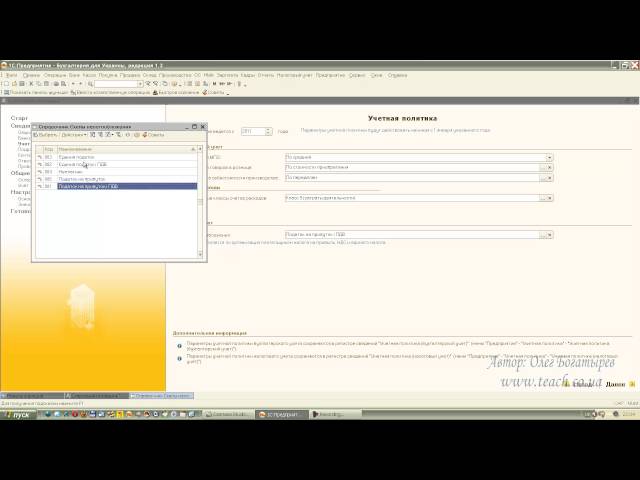Open the Отчеты menu
Screen dimensions: 640x480
[266, 76]
